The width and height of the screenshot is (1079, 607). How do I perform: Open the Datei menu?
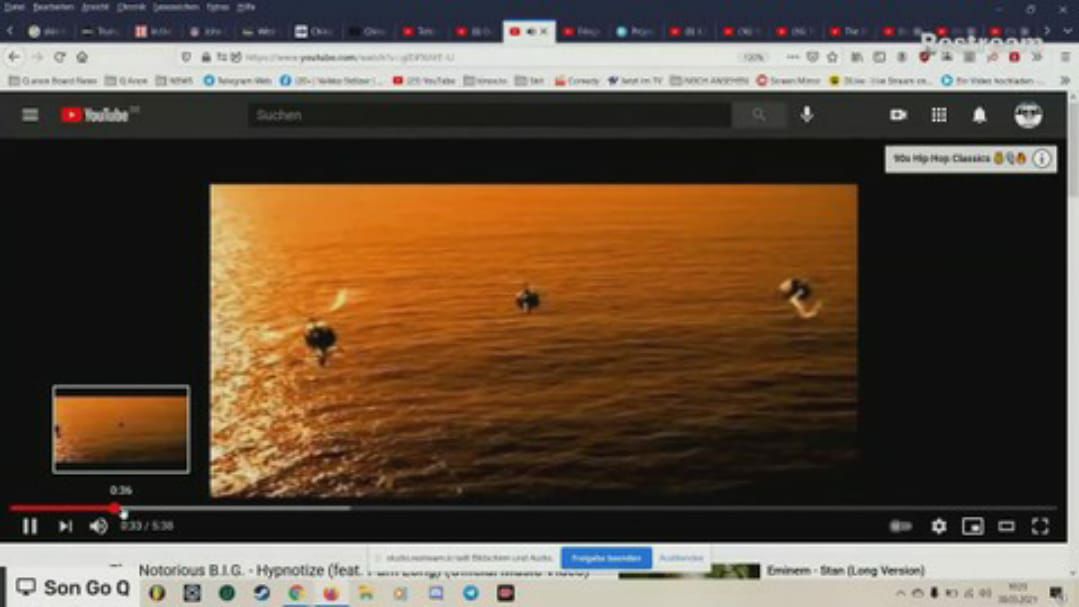pyautogui.click(x=14, y=7)
